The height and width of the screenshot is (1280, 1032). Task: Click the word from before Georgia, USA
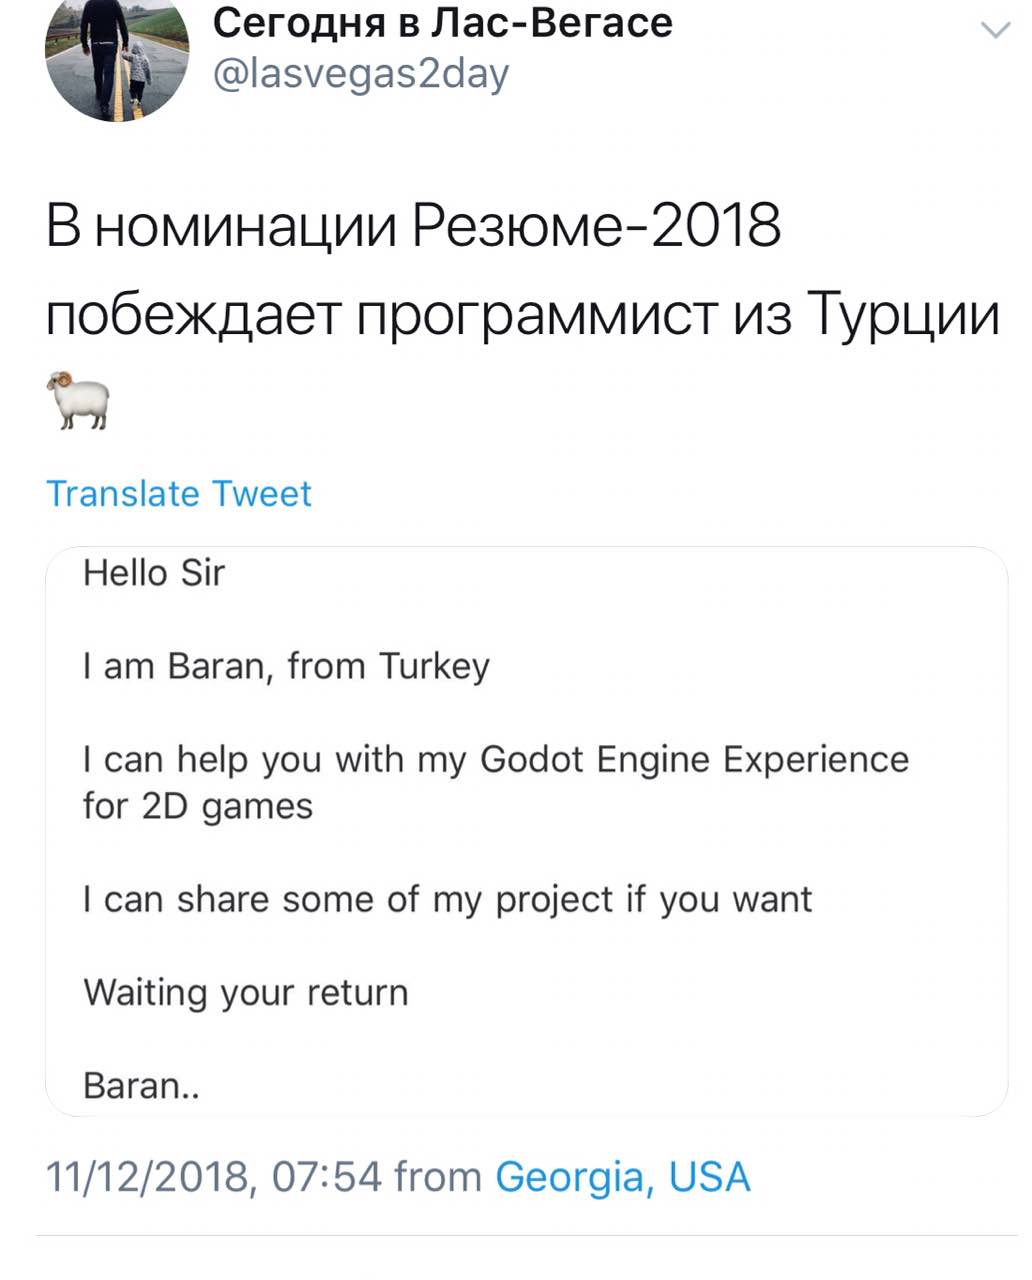click(438, 1177)
